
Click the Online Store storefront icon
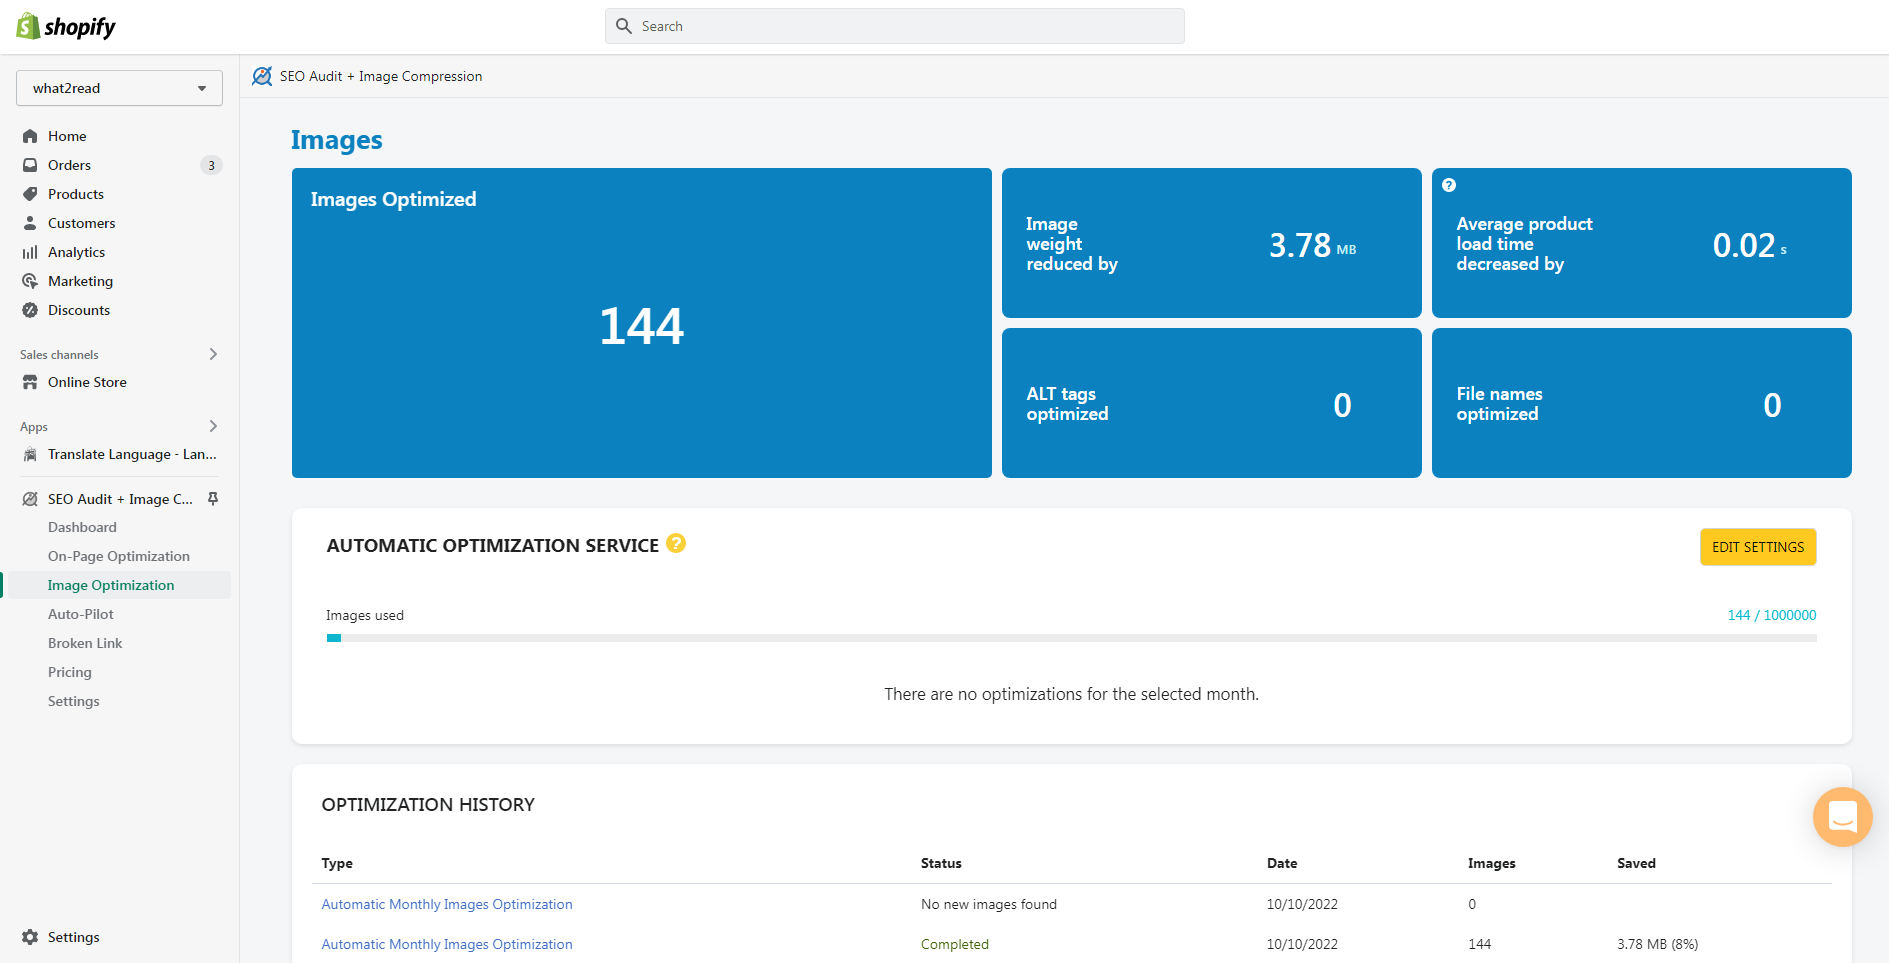[x=30, y=382]
